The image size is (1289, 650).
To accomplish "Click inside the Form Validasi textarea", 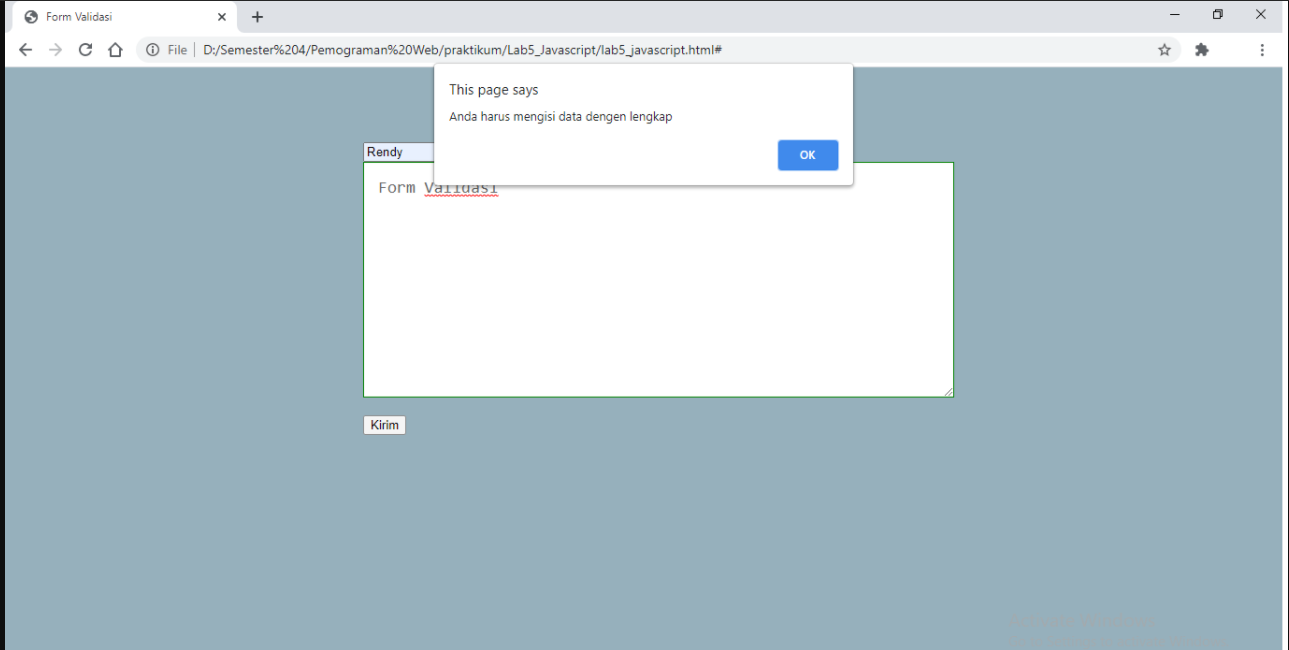I will point(658,280).
